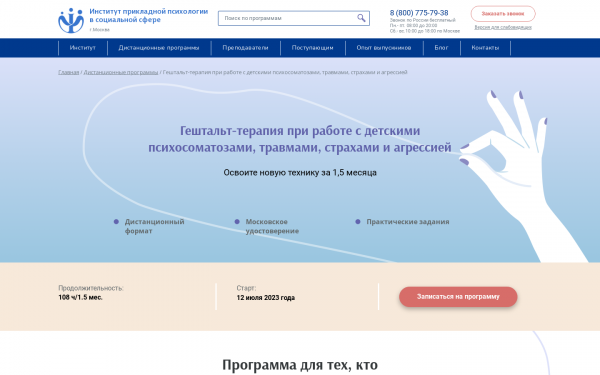Image resolution: width=600 pixels, height=375 pixels.
Task: Click 'Освоите новую технику за 1,5 месяца' text
Action: (x=300, y=173)
